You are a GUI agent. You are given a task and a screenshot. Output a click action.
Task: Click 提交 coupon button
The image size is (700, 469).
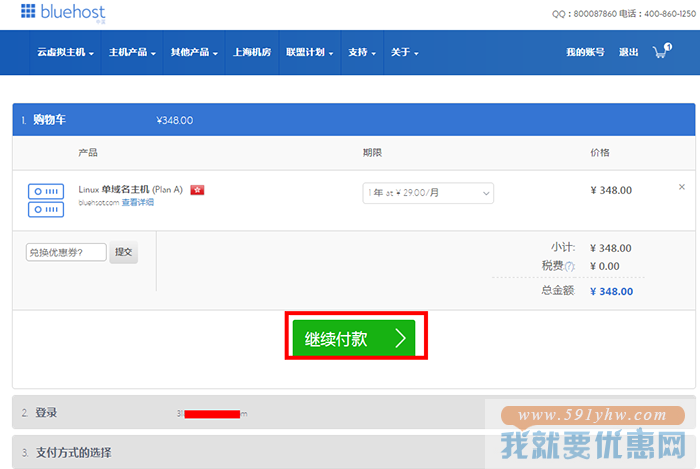pos(124,252)
